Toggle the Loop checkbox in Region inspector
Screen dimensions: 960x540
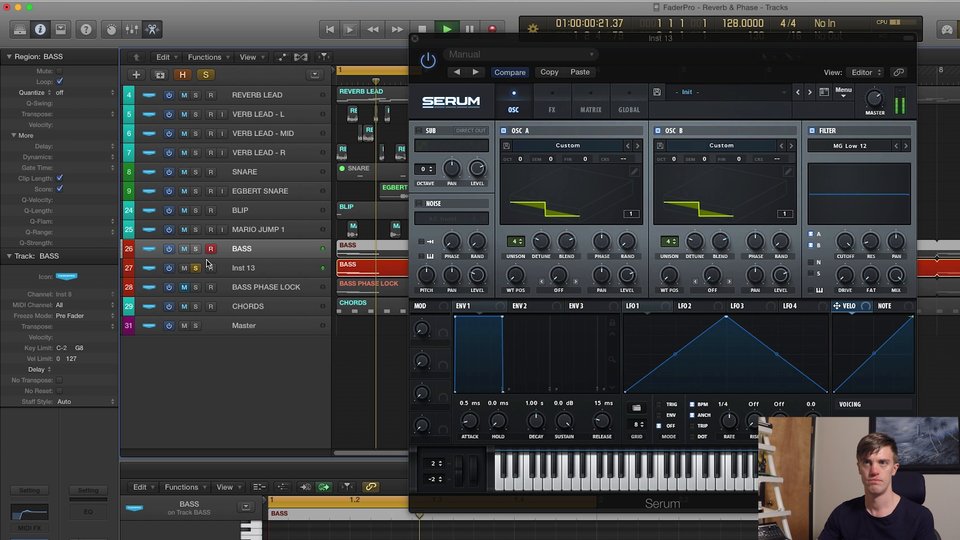click(x=59, y=81)
